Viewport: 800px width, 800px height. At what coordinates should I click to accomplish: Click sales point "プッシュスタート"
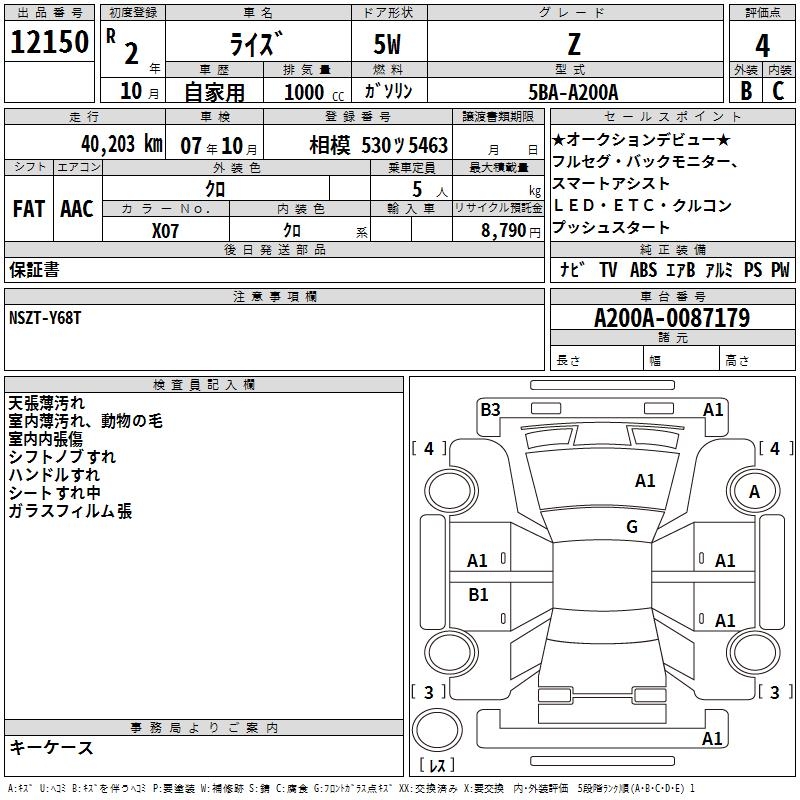tap(611, 227)
